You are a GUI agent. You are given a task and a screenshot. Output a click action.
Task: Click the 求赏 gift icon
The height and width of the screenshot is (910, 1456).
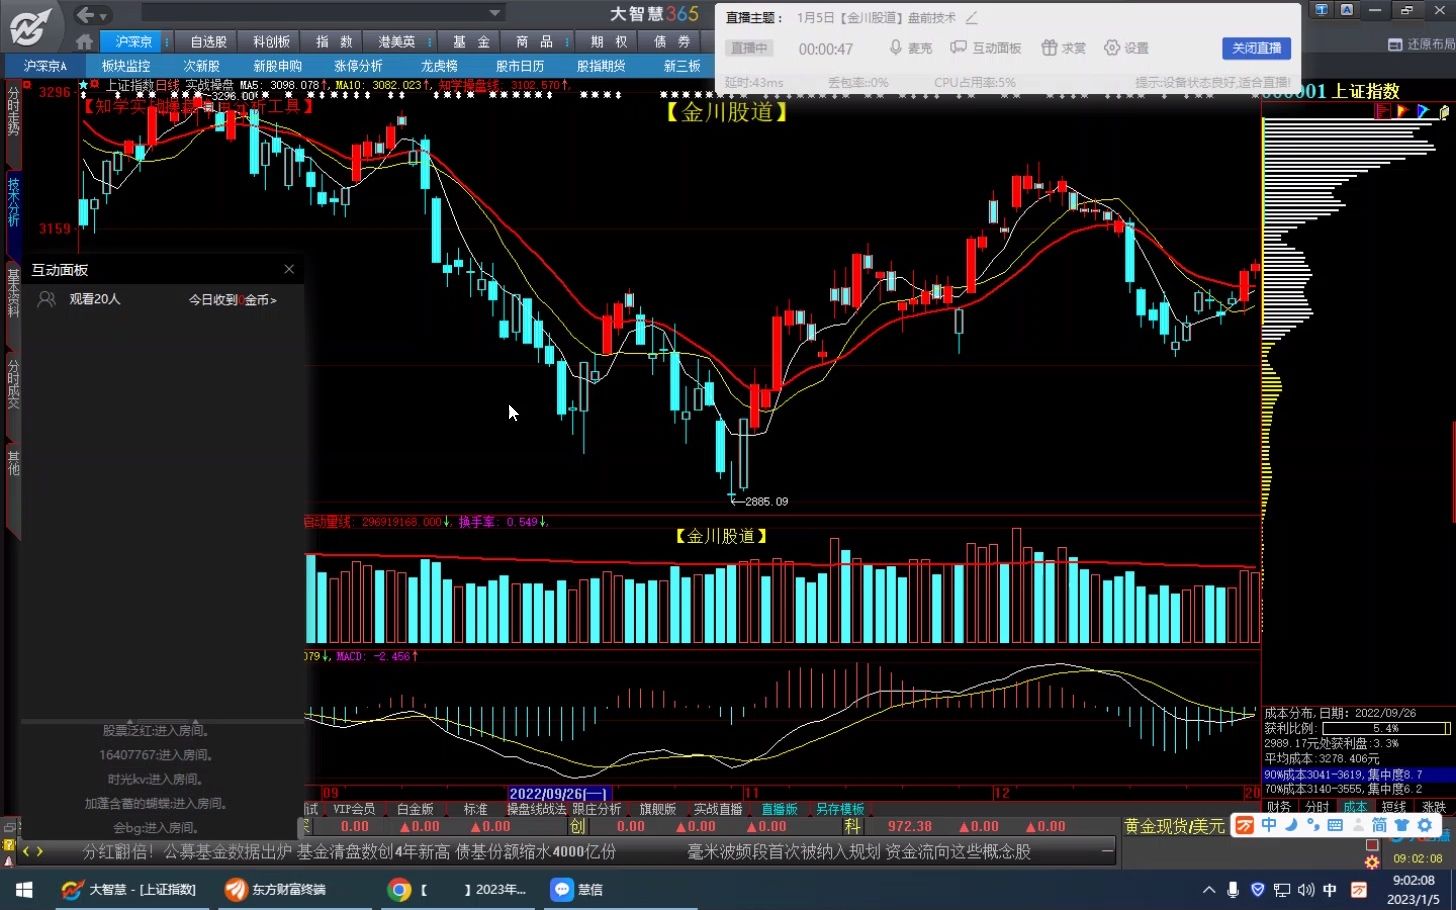(x=1049, y=48)
